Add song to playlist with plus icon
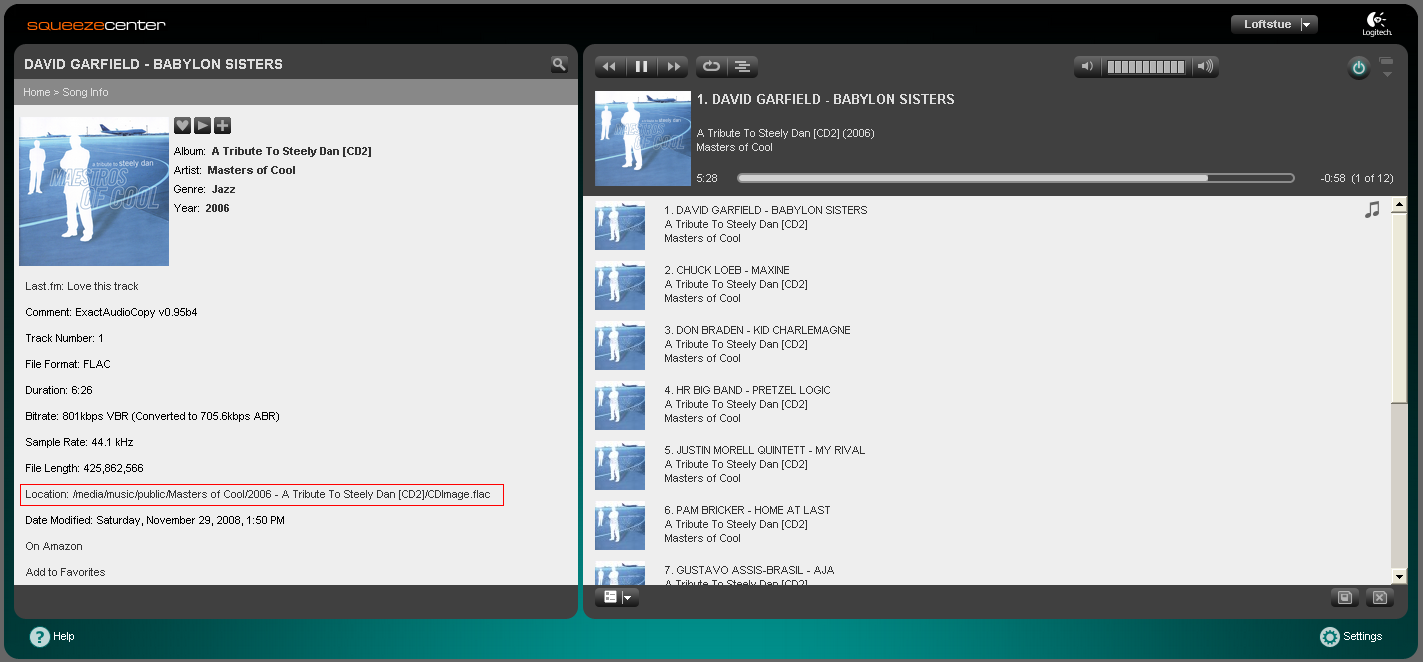 [222, 125]
